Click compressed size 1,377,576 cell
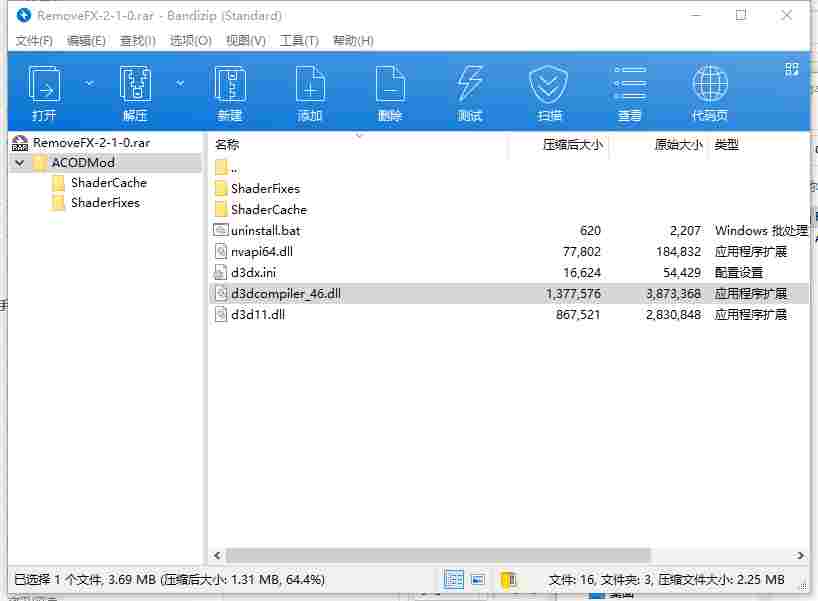The height and width of the screenshot is (601, 818). [573, 293]
